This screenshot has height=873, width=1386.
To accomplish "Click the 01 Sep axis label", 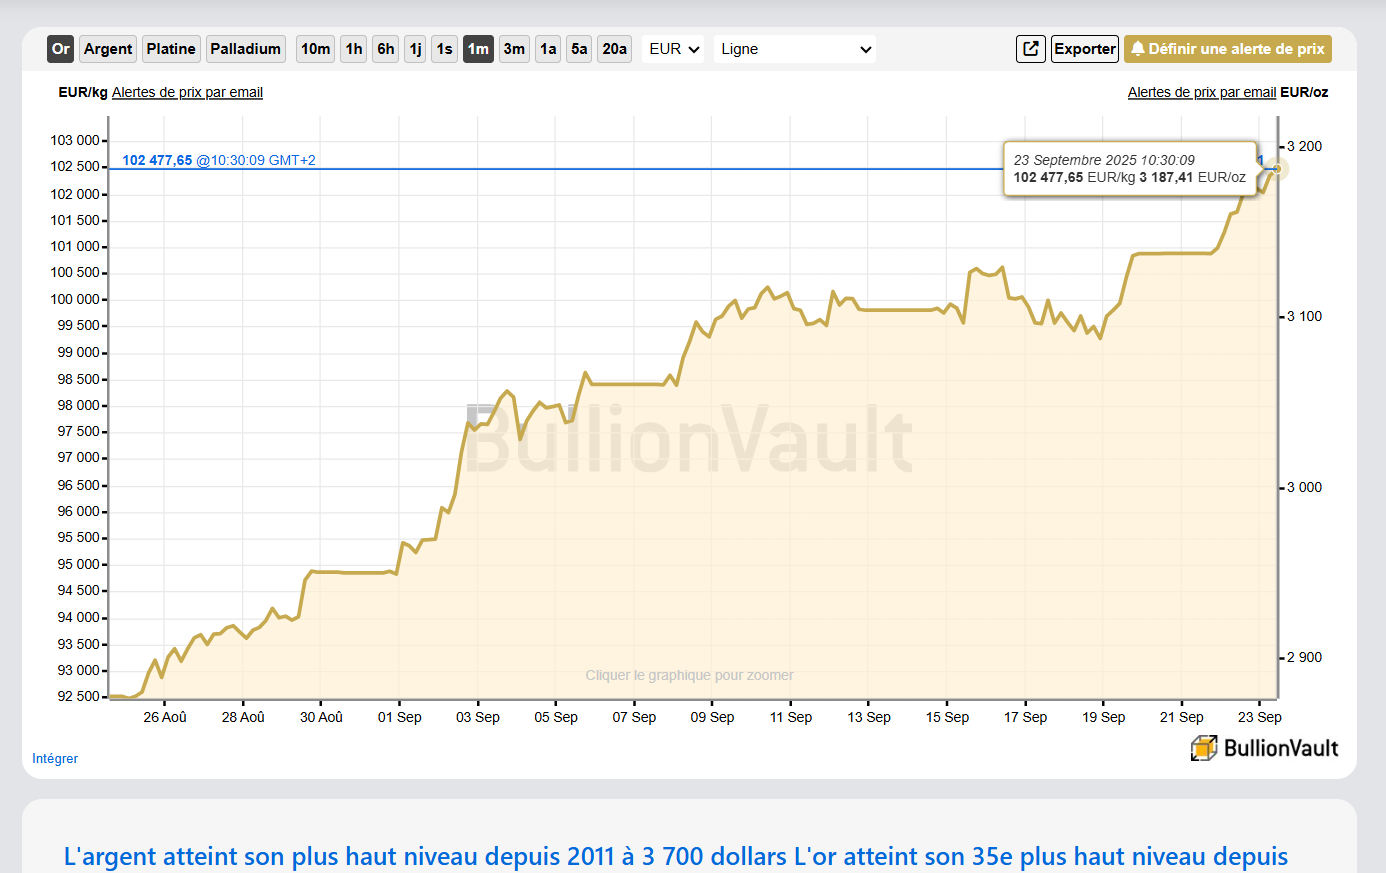I will 399,717.
